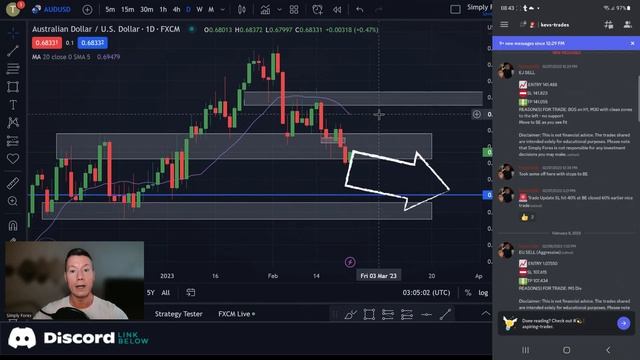Open the chart patterns tool
640x360 pixels.
tap(13, 122)
